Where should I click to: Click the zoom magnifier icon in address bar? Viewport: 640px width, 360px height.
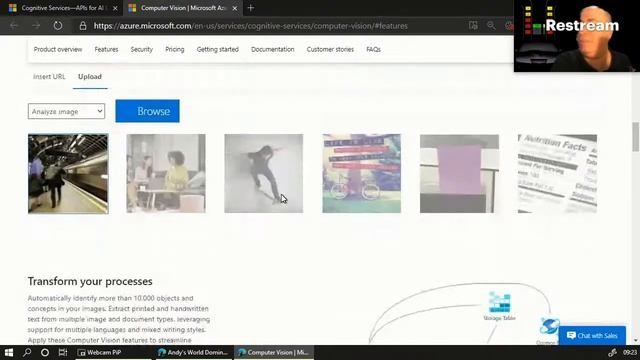491,25
